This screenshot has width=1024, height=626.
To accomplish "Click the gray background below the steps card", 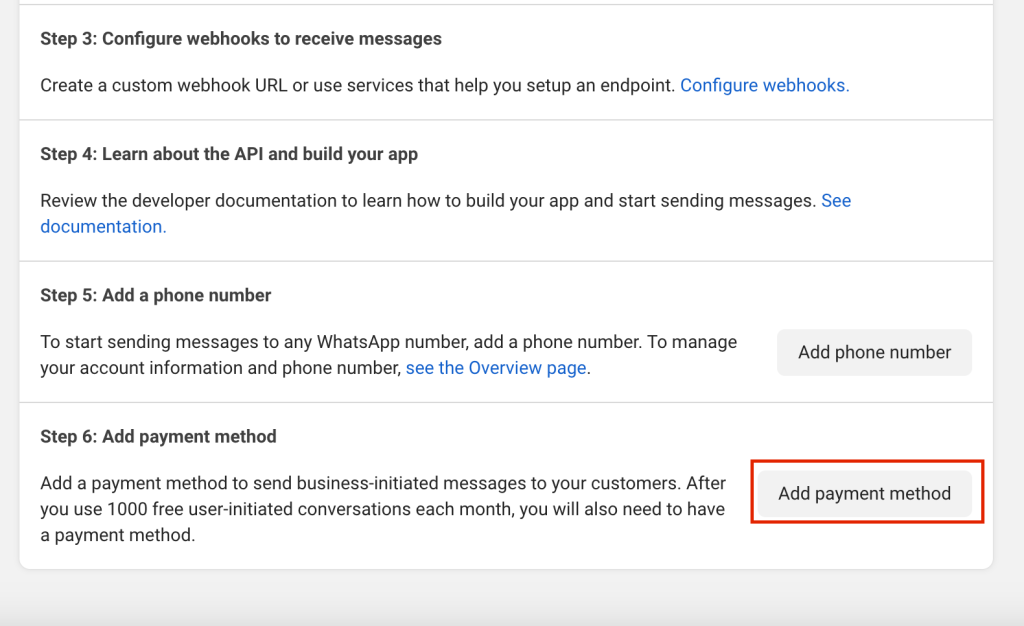I will point(500,600).
